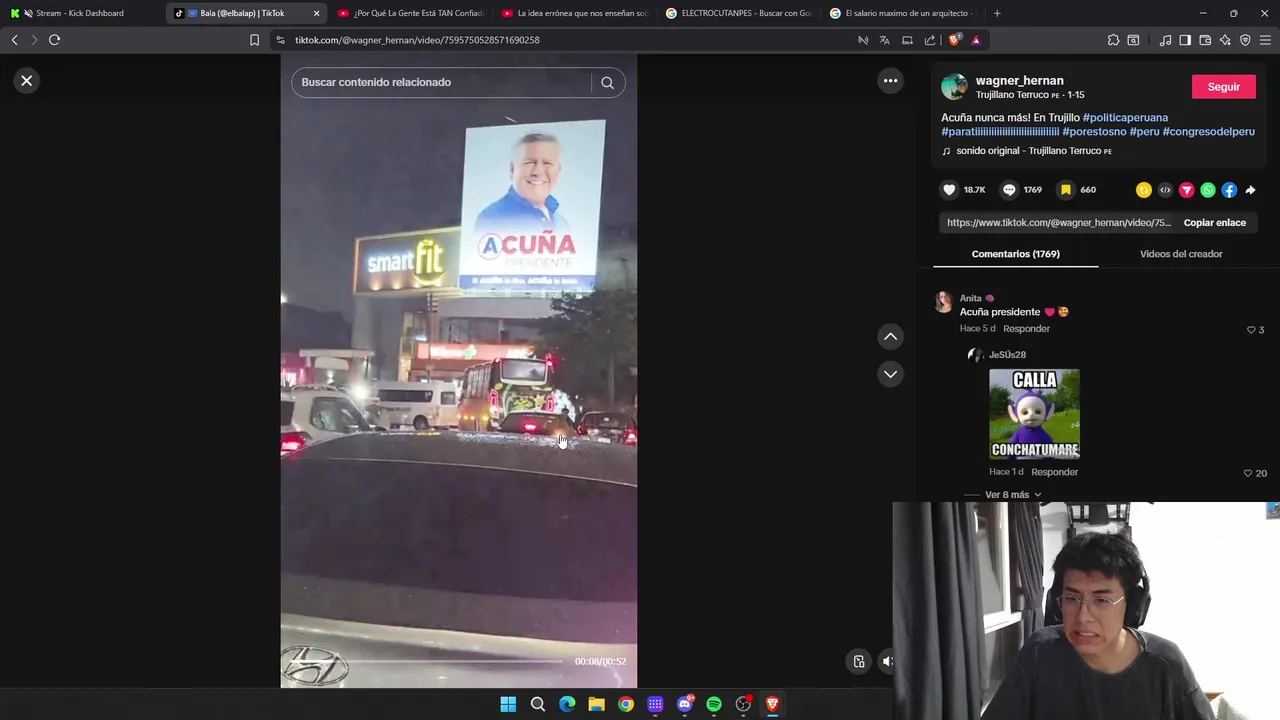Viewport: 1280px width, 720px height.
Task: Click the Buscar contenido relacionado search field
Action: pos(440,83)
